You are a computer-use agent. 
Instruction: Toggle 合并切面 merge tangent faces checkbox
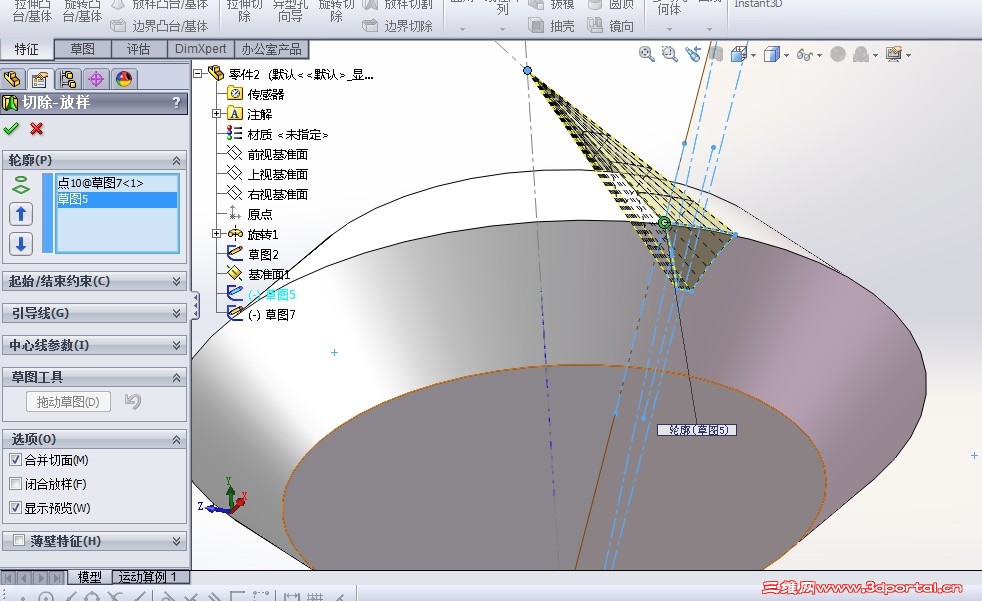pos(16,460)
